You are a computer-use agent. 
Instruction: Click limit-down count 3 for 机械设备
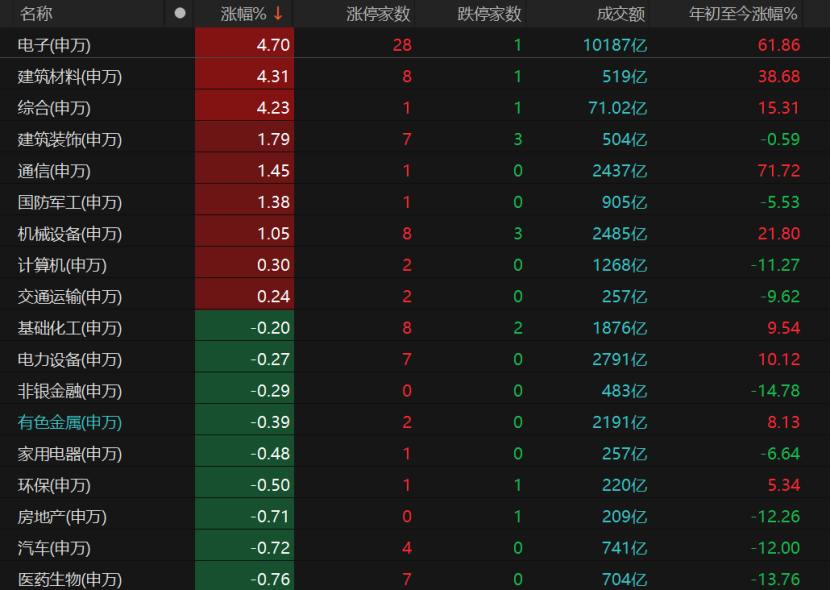tap(518, 234)
